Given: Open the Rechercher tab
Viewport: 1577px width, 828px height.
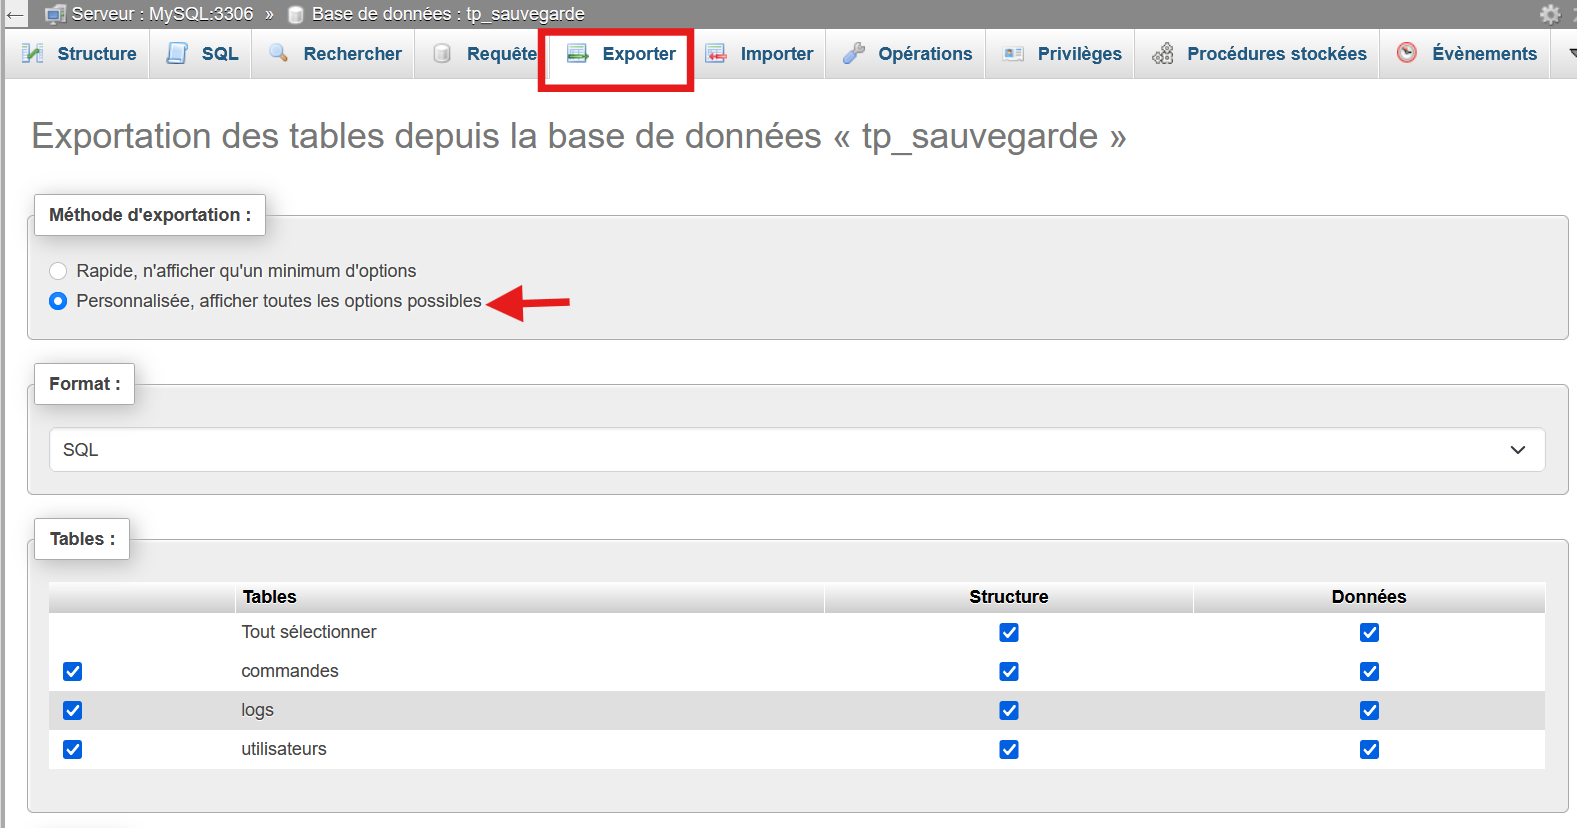Looking at the screenshot, I should point(335,54).
